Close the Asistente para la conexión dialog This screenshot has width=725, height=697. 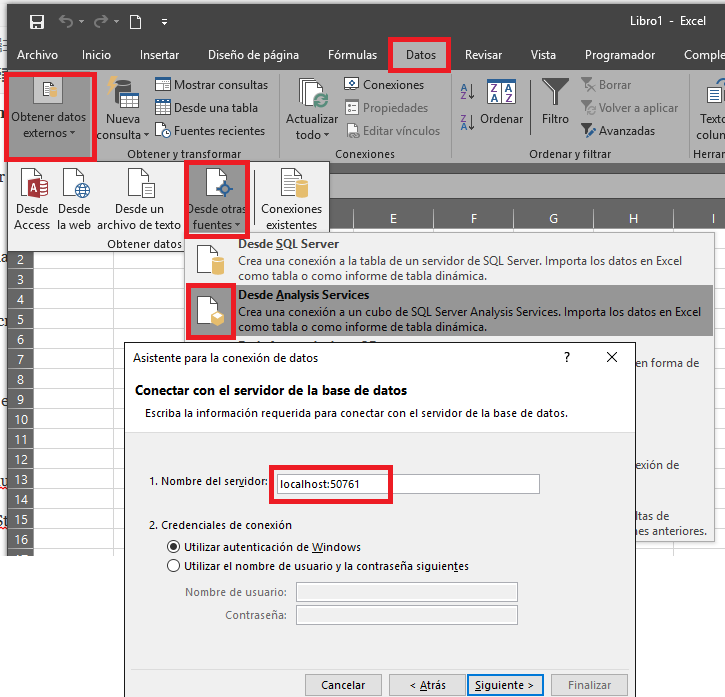(612, 357)
